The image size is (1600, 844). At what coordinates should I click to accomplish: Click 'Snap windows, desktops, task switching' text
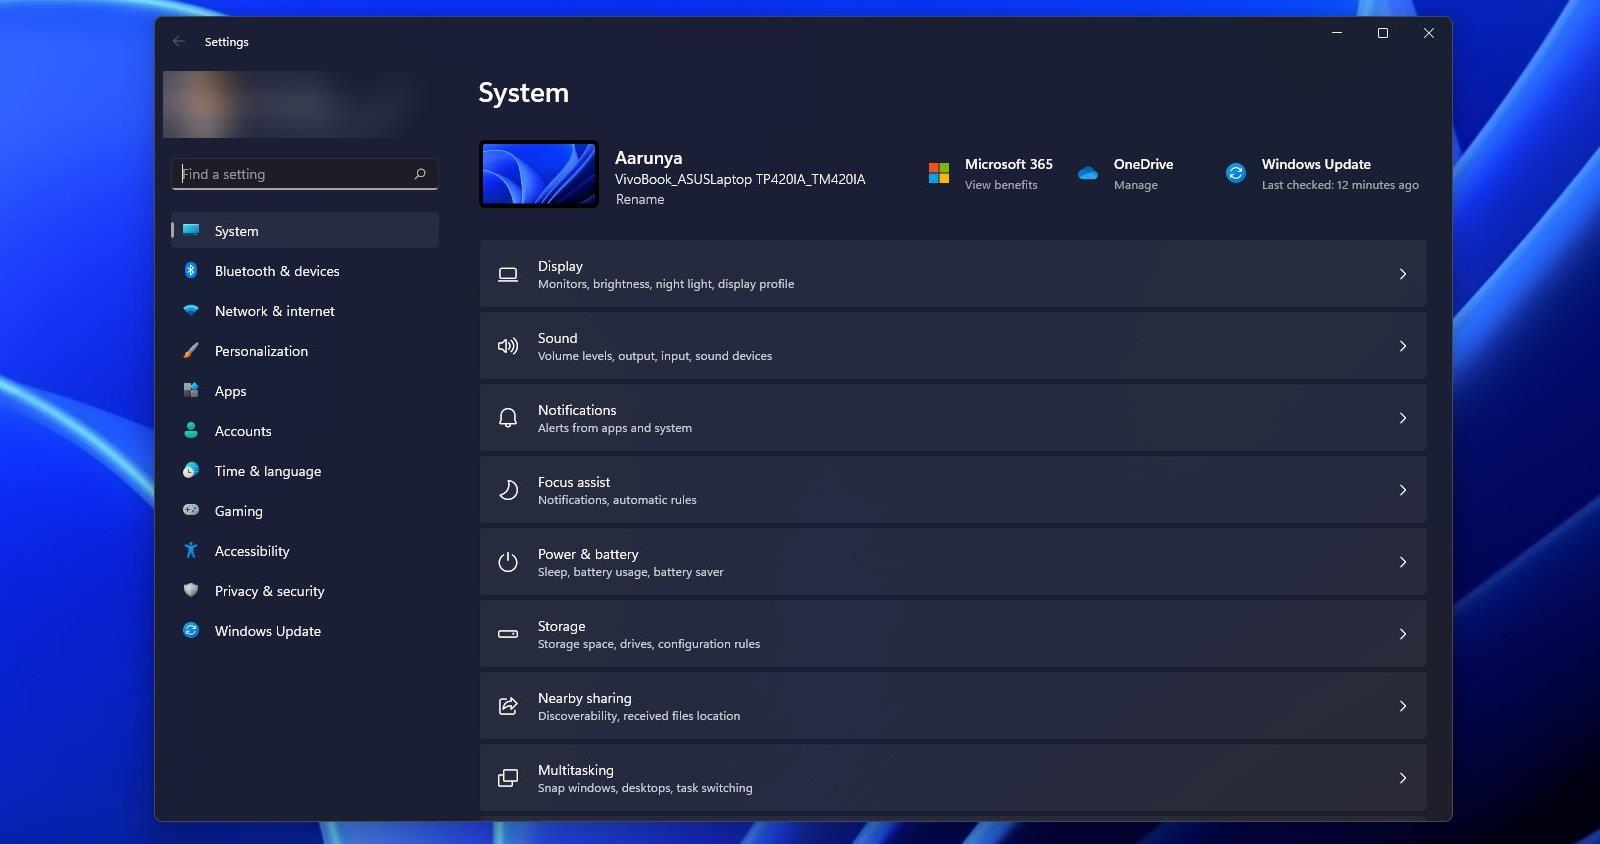click(x=645, y=788)
